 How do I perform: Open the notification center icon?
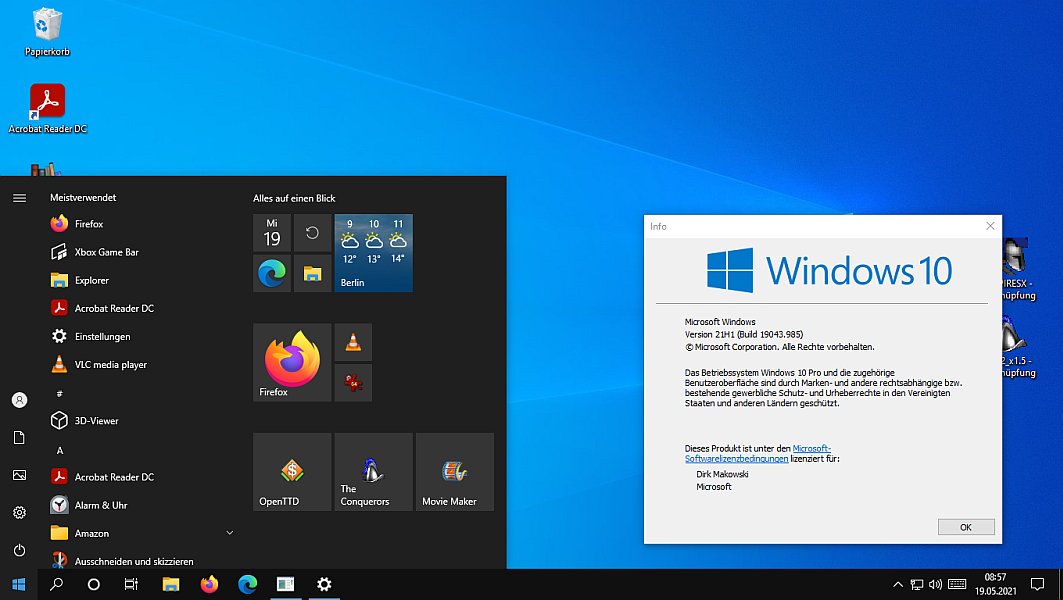[x=1037, y=584]
